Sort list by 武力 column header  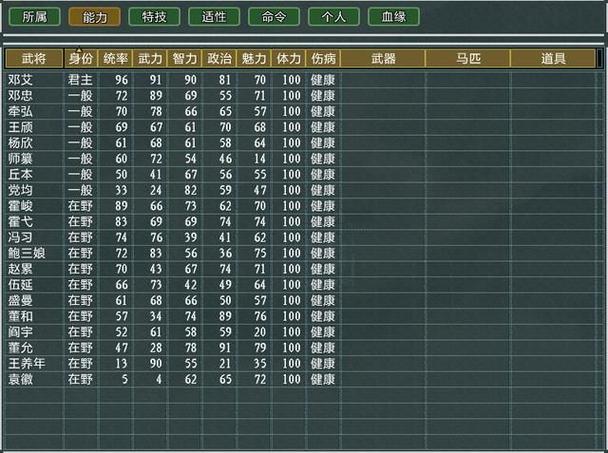tap(150, 59)
